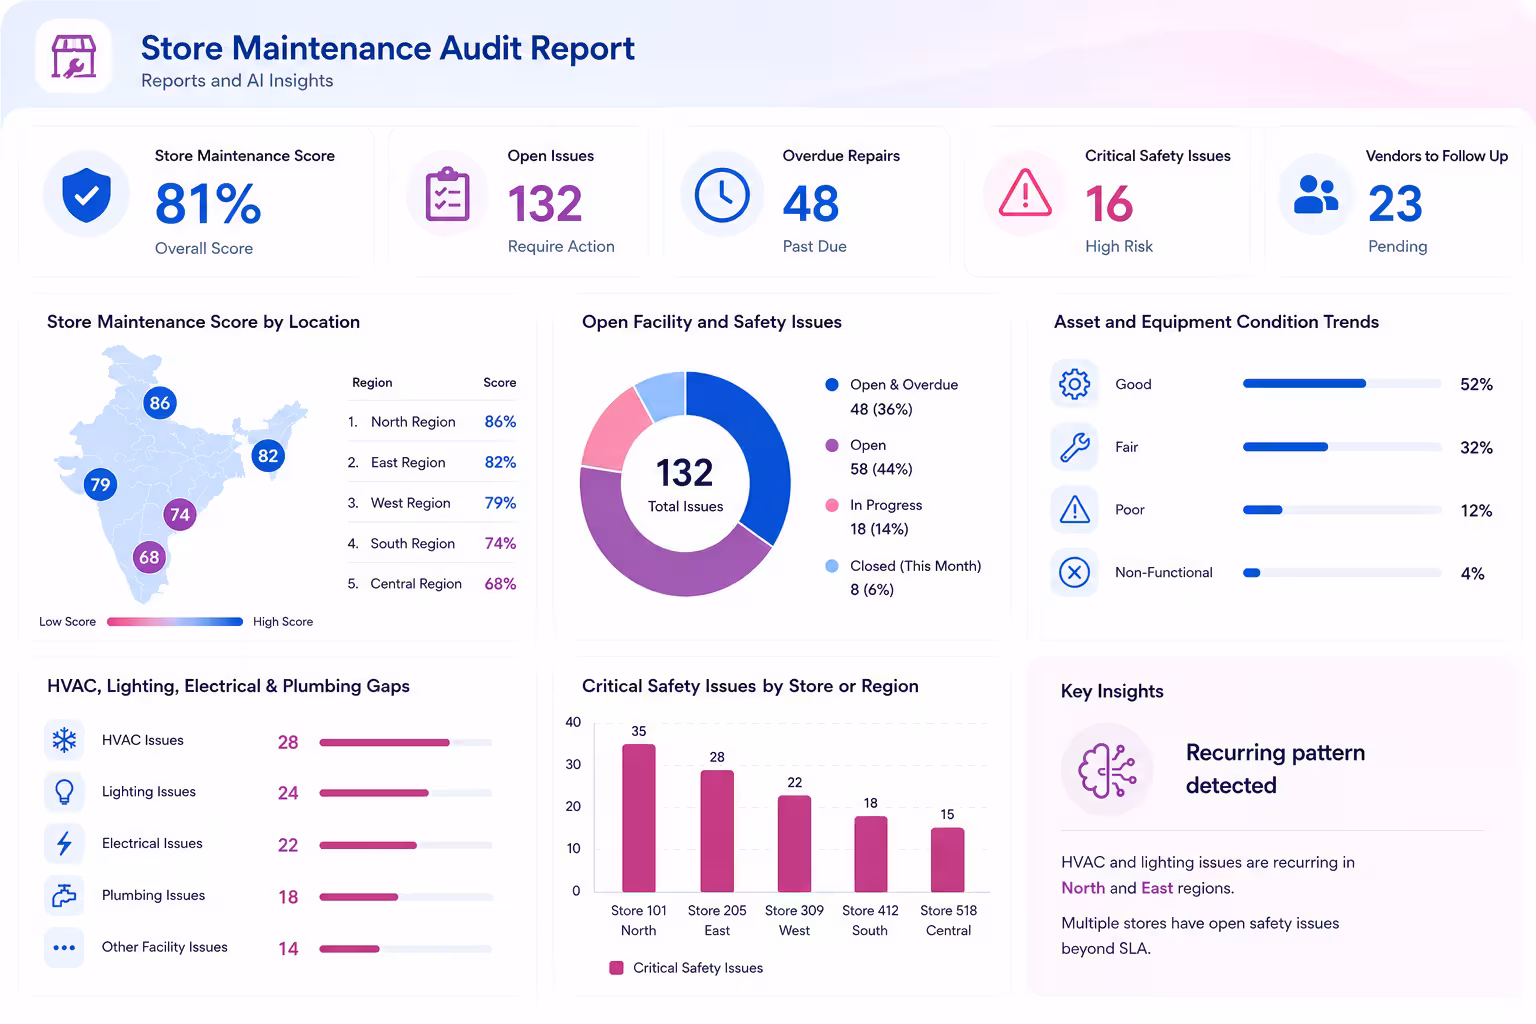
Task: Select the North Region 86% row
Action: [432, 422]
